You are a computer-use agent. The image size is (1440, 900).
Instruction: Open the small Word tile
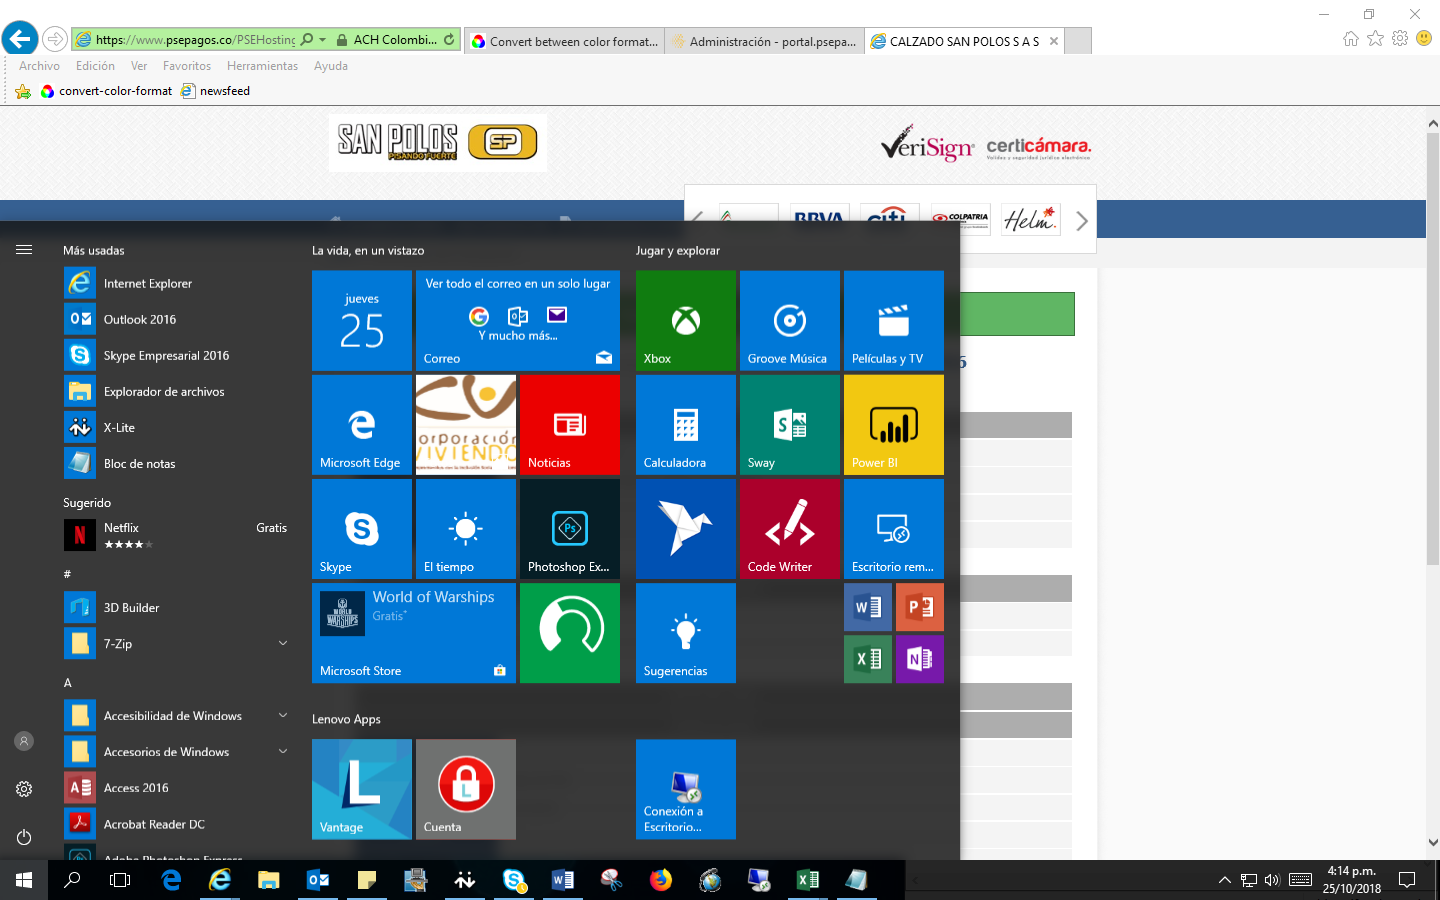(x=868, y=607)
